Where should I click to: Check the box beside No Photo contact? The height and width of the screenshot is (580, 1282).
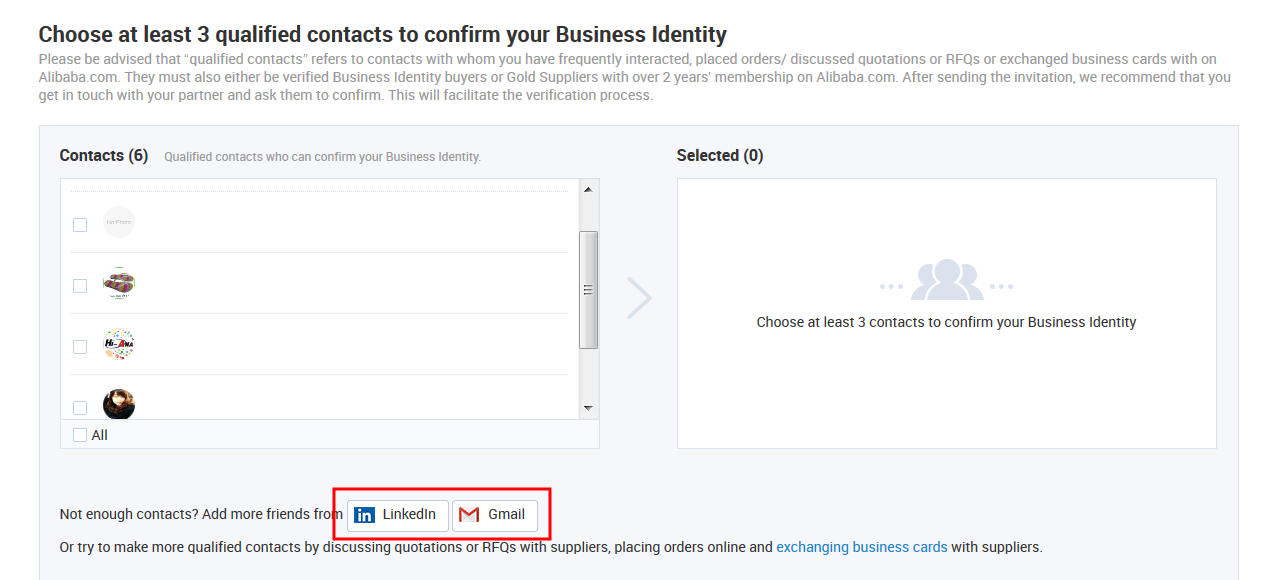click(x=80, y=225)
